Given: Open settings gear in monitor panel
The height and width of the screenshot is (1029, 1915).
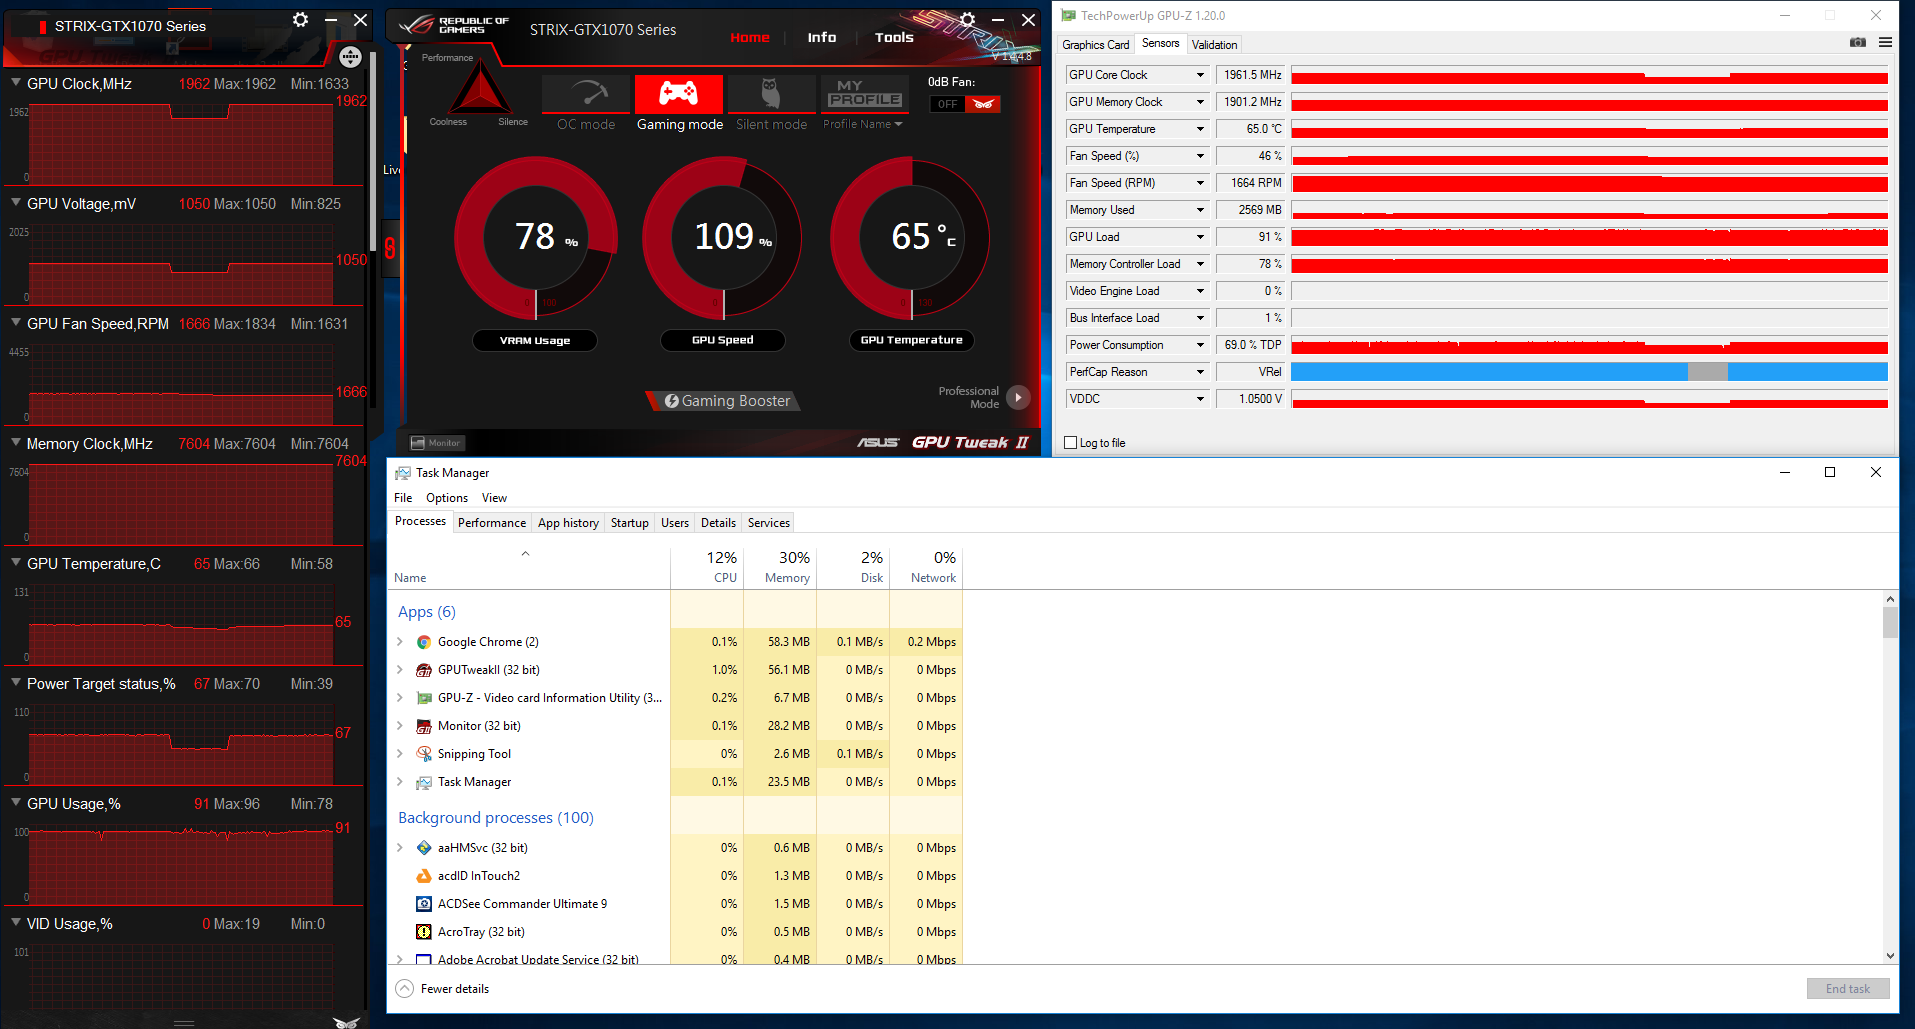Looking at the screenshot, I should coord(300,20).
